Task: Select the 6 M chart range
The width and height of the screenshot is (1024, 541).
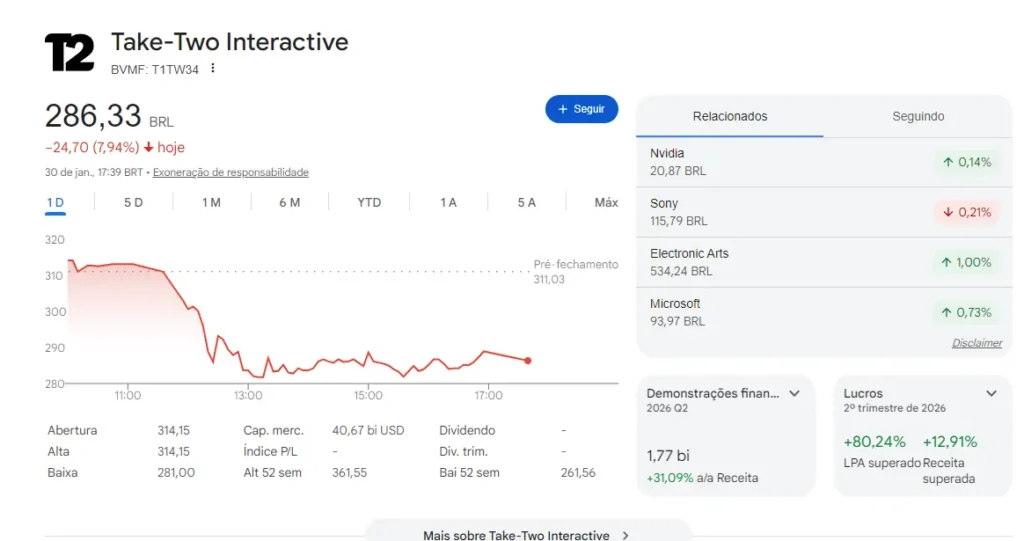Action: [289, 203]
